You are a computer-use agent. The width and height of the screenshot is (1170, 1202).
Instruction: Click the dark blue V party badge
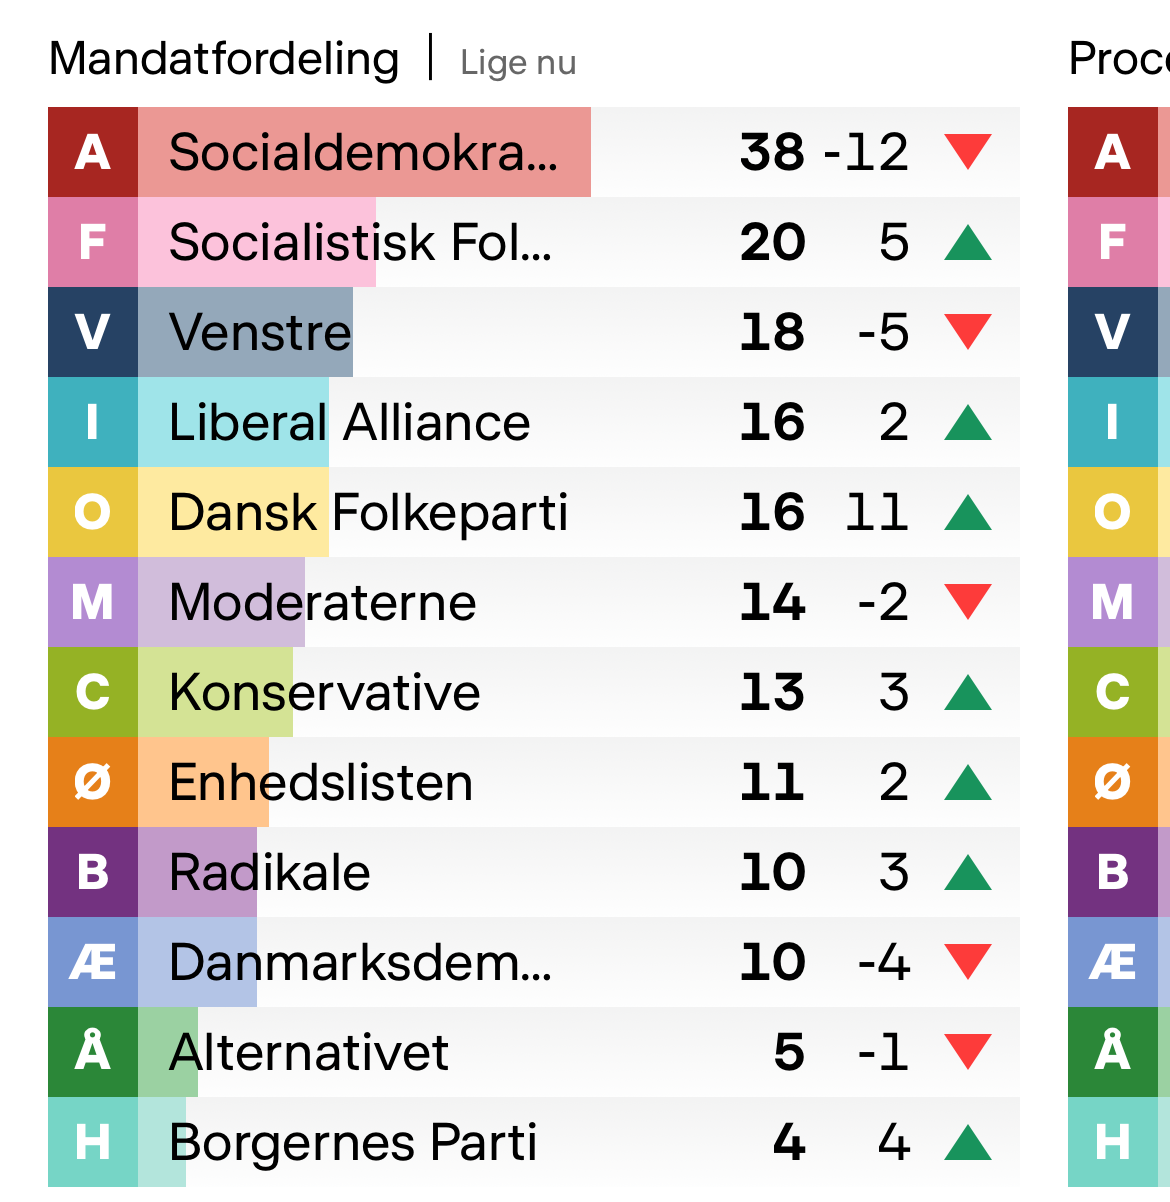pyautogui.click(x=93, y=332)
